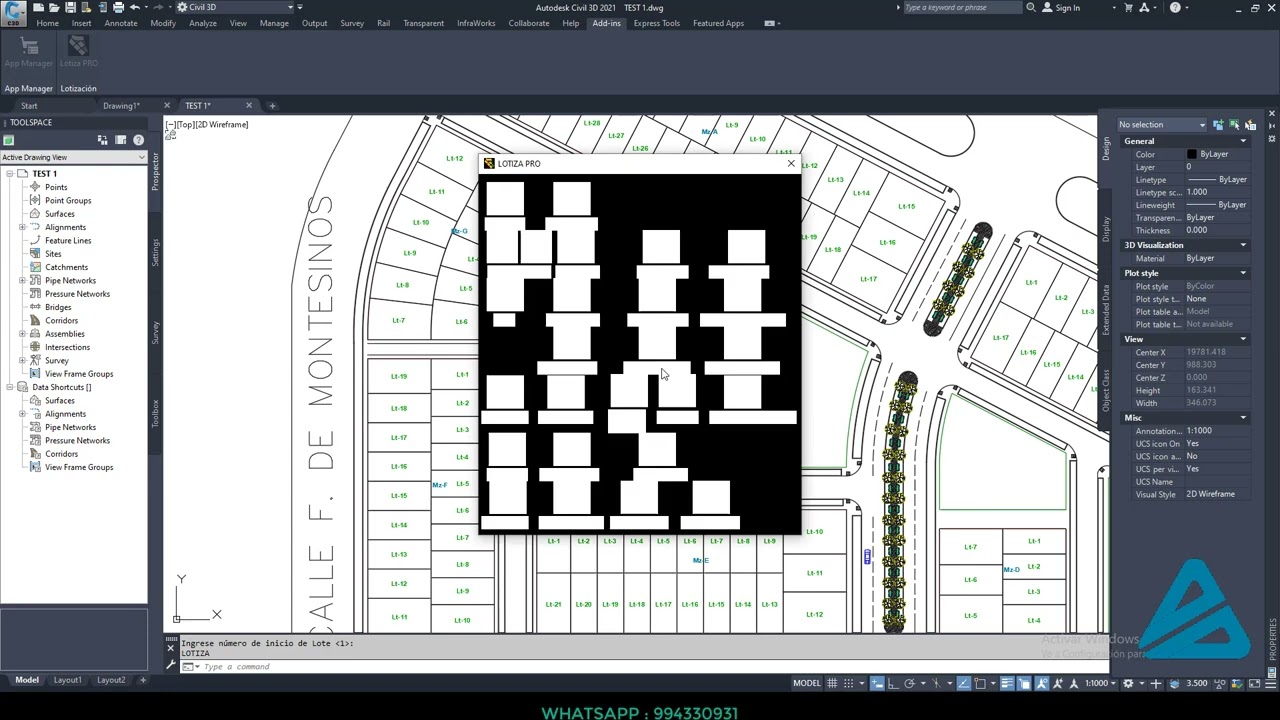Close the TEST 1* drawing tab
Image resolution: width=1280 pixels, height=720 pixels.
point(249,105)
